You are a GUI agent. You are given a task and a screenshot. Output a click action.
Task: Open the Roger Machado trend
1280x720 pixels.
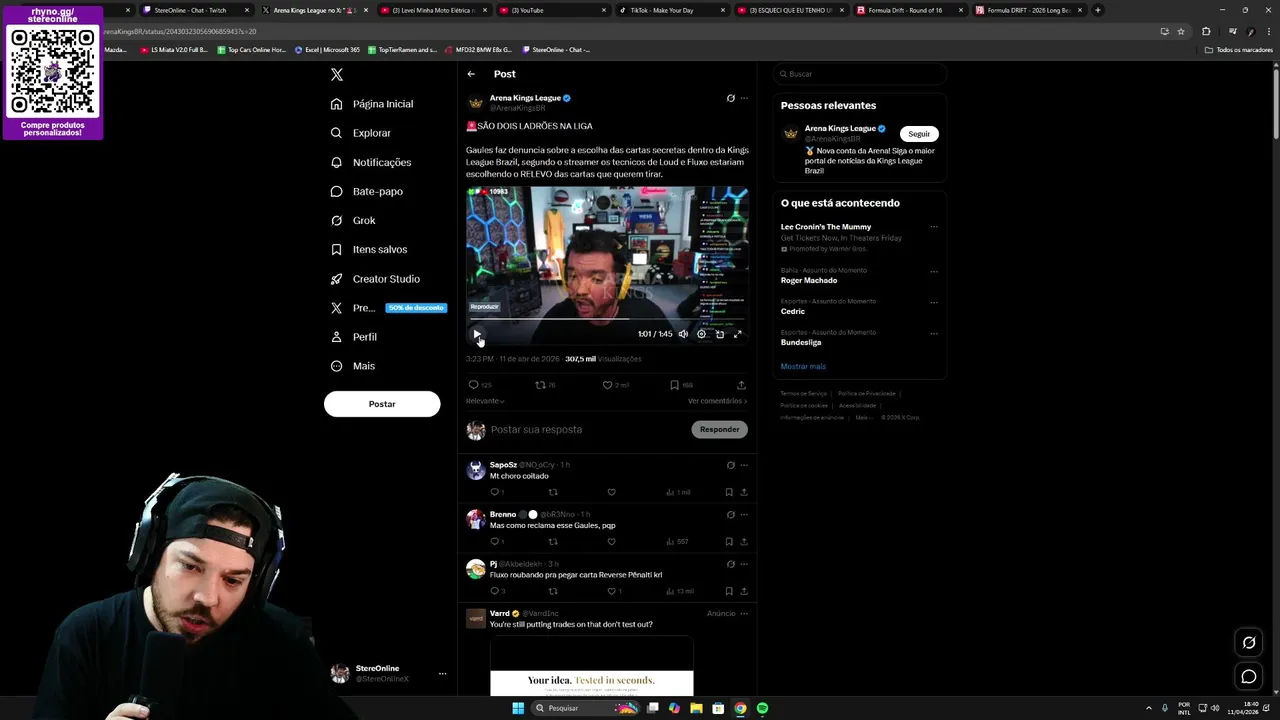coord(809,281)
